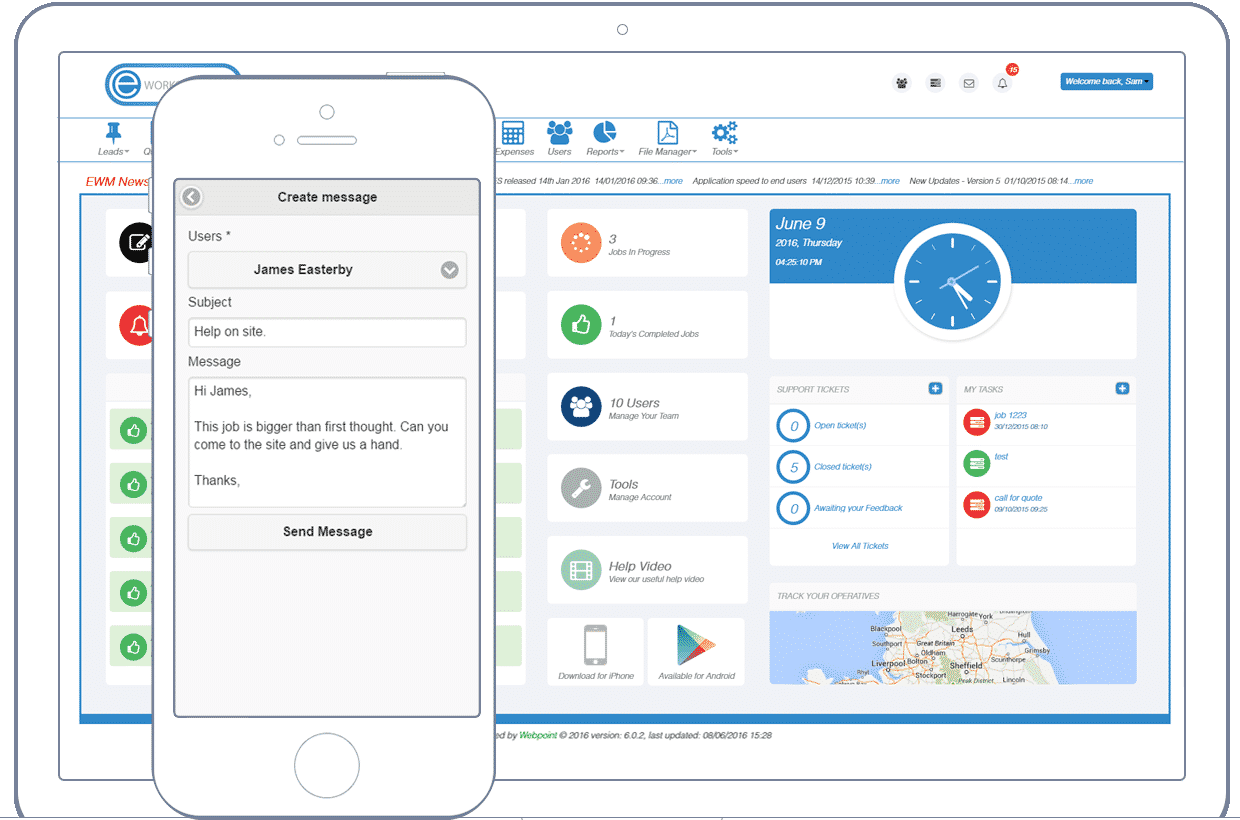
Task: Click the Download for iPhone icon
Action: pyautogui.click(x=596, y=645)
